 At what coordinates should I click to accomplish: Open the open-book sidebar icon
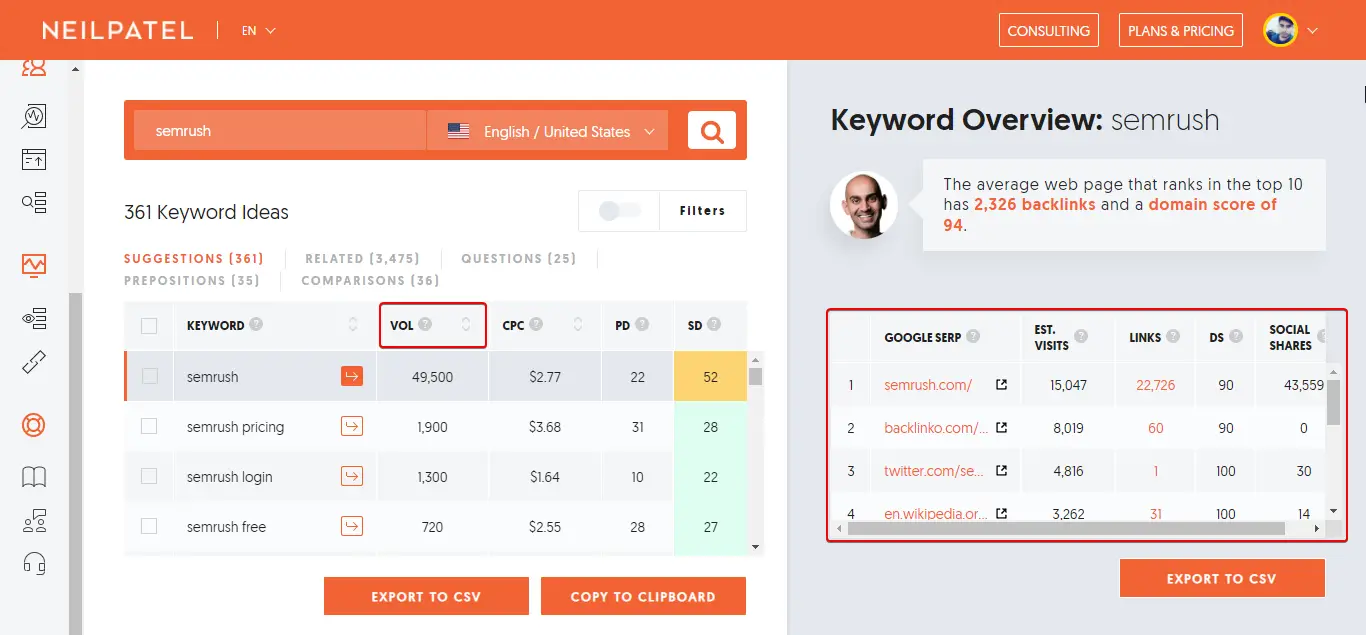(34, 477)
